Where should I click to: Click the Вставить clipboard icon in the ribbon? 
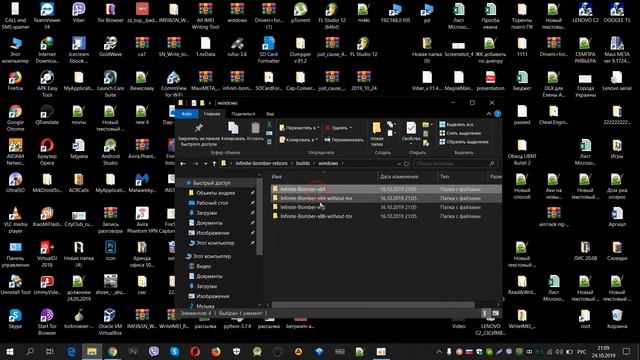click(256, 128)
